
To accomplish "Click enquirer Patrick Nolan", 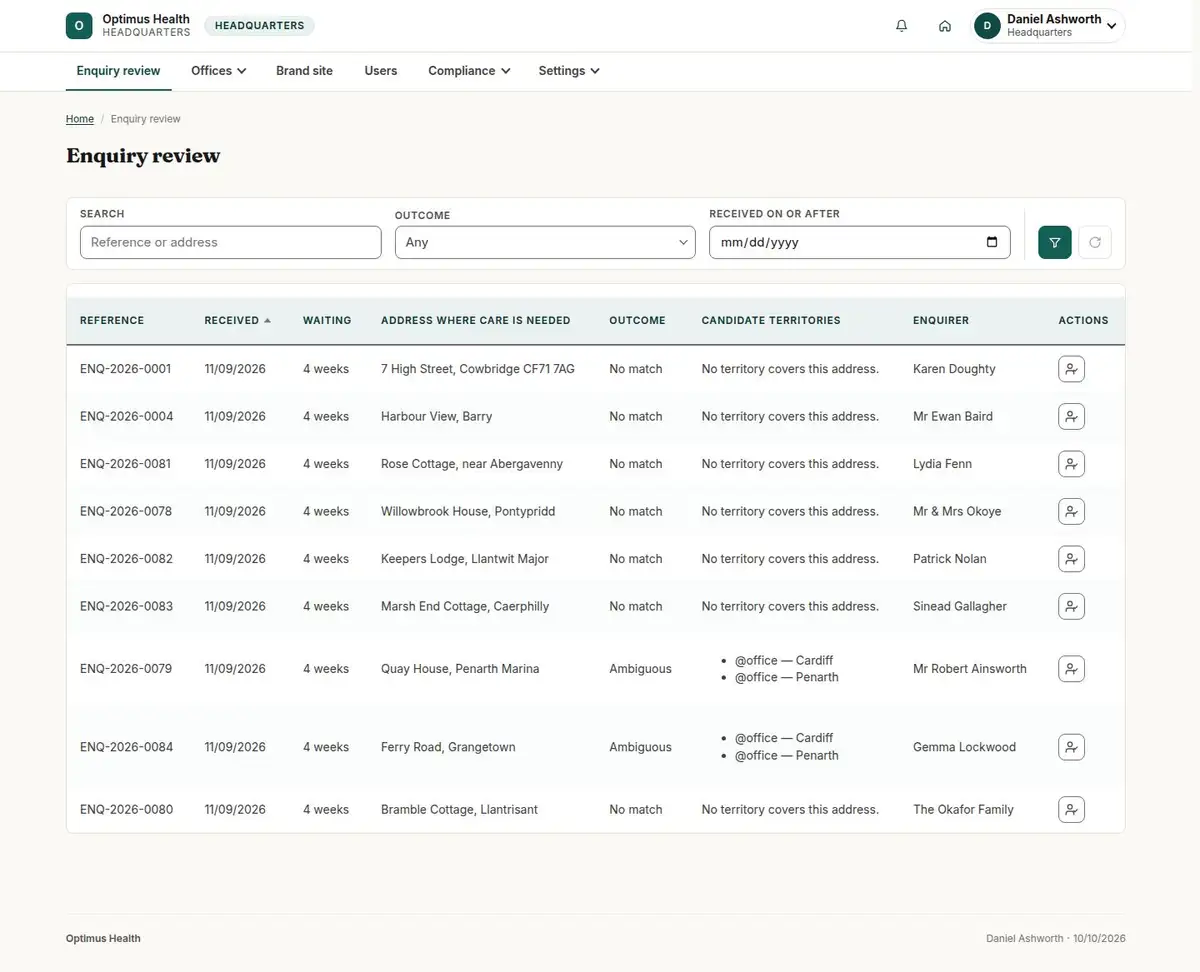I will pos(950,559).
